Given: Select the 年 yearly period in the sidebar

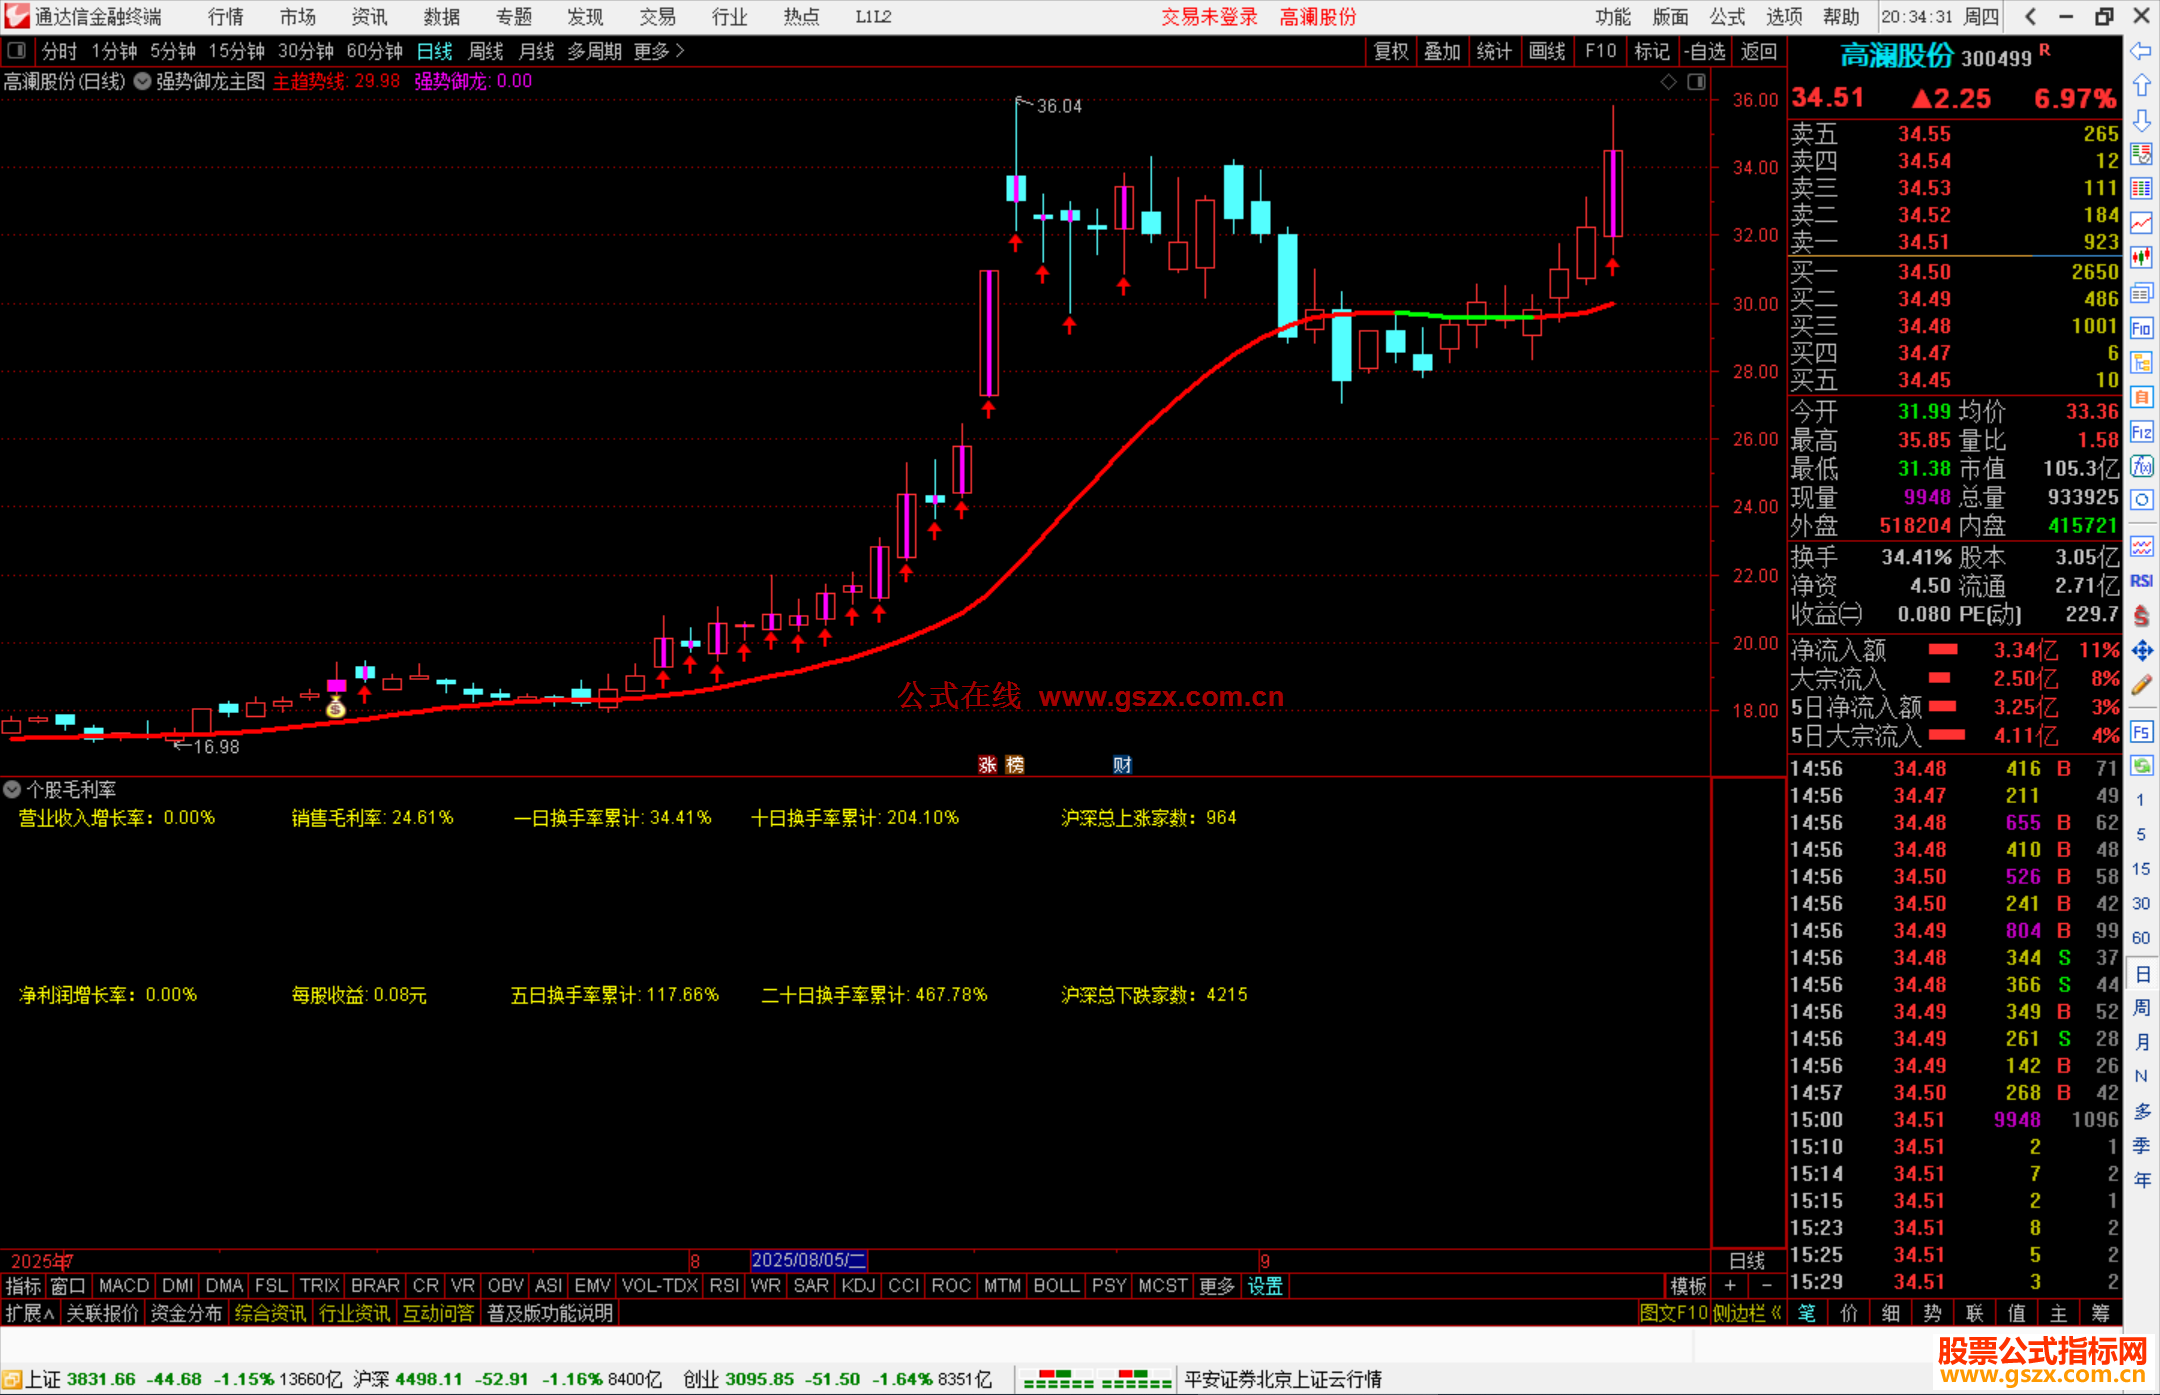Looking at the screenshot, I should (2141, 1180).
